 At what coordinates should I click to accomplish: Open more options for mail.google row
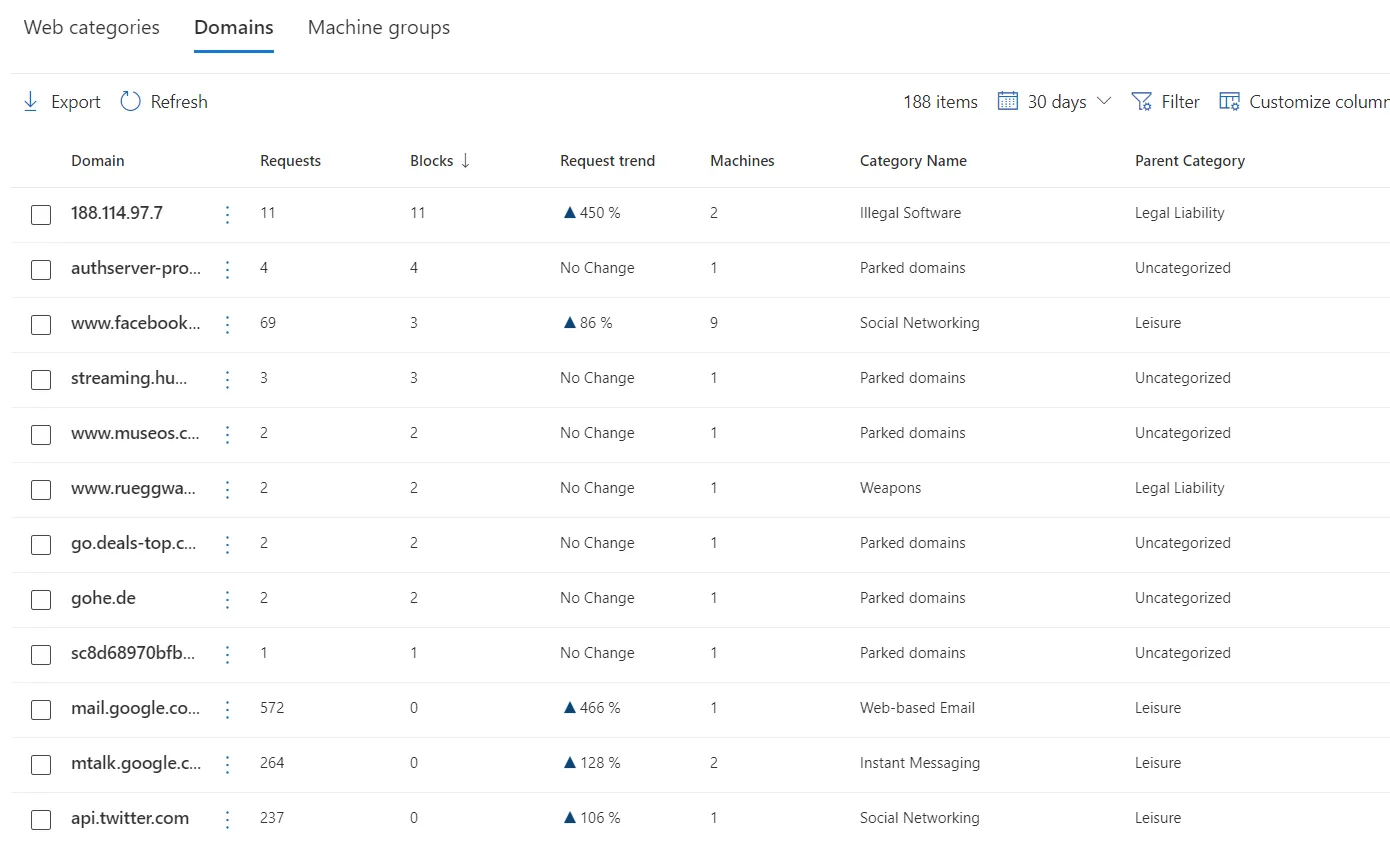tap(227, 709)
